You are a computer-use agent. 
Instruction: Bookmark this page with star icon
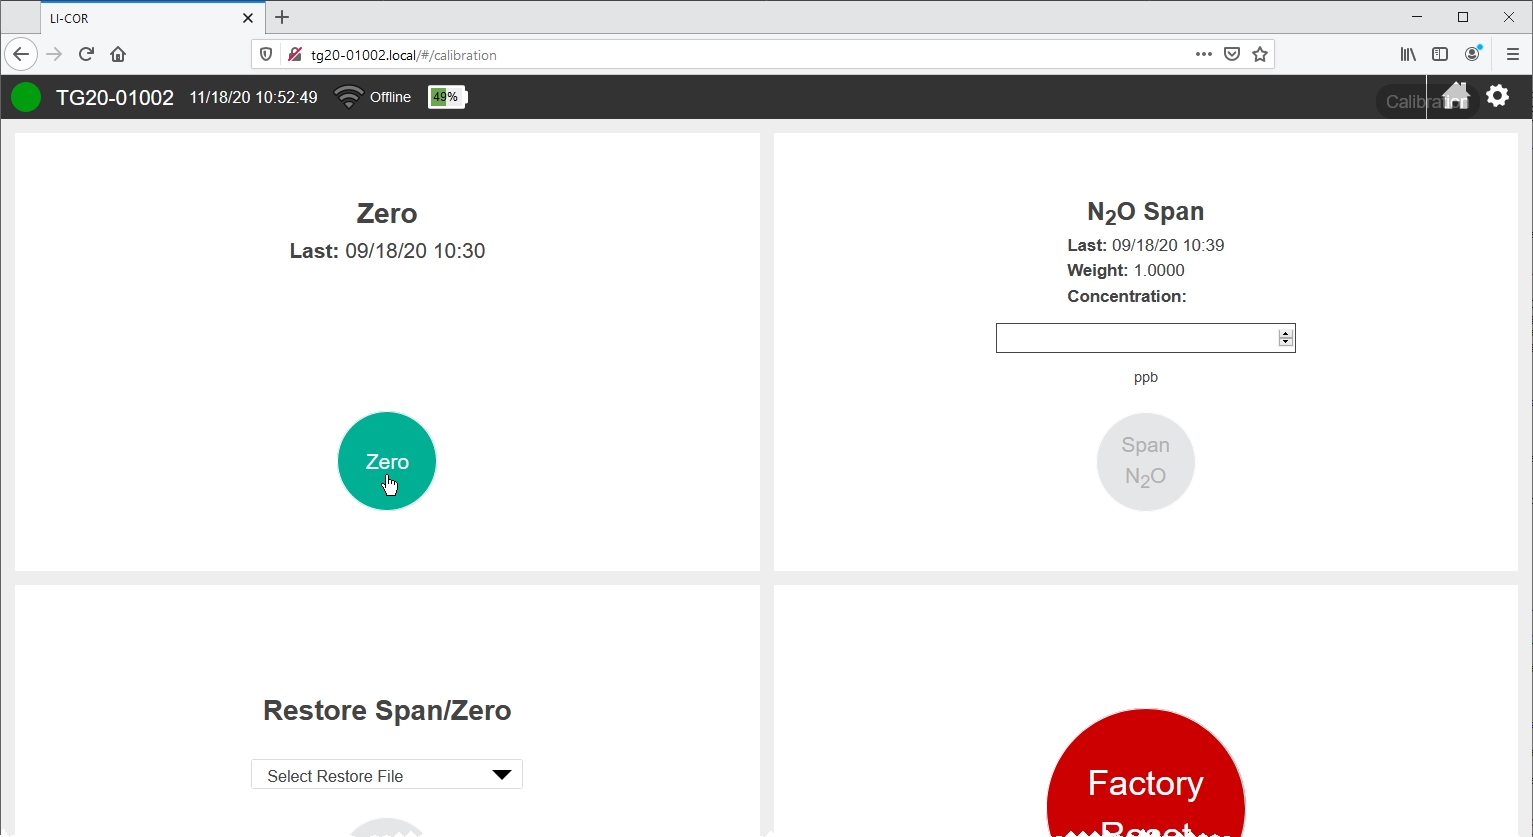click(1260, 54)
